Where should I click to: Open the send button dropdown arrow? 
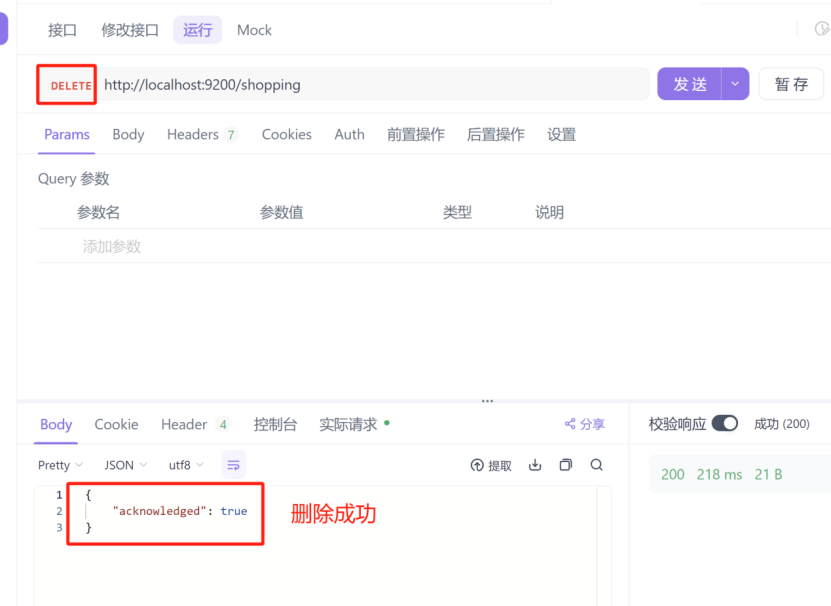tap(735, 84)
